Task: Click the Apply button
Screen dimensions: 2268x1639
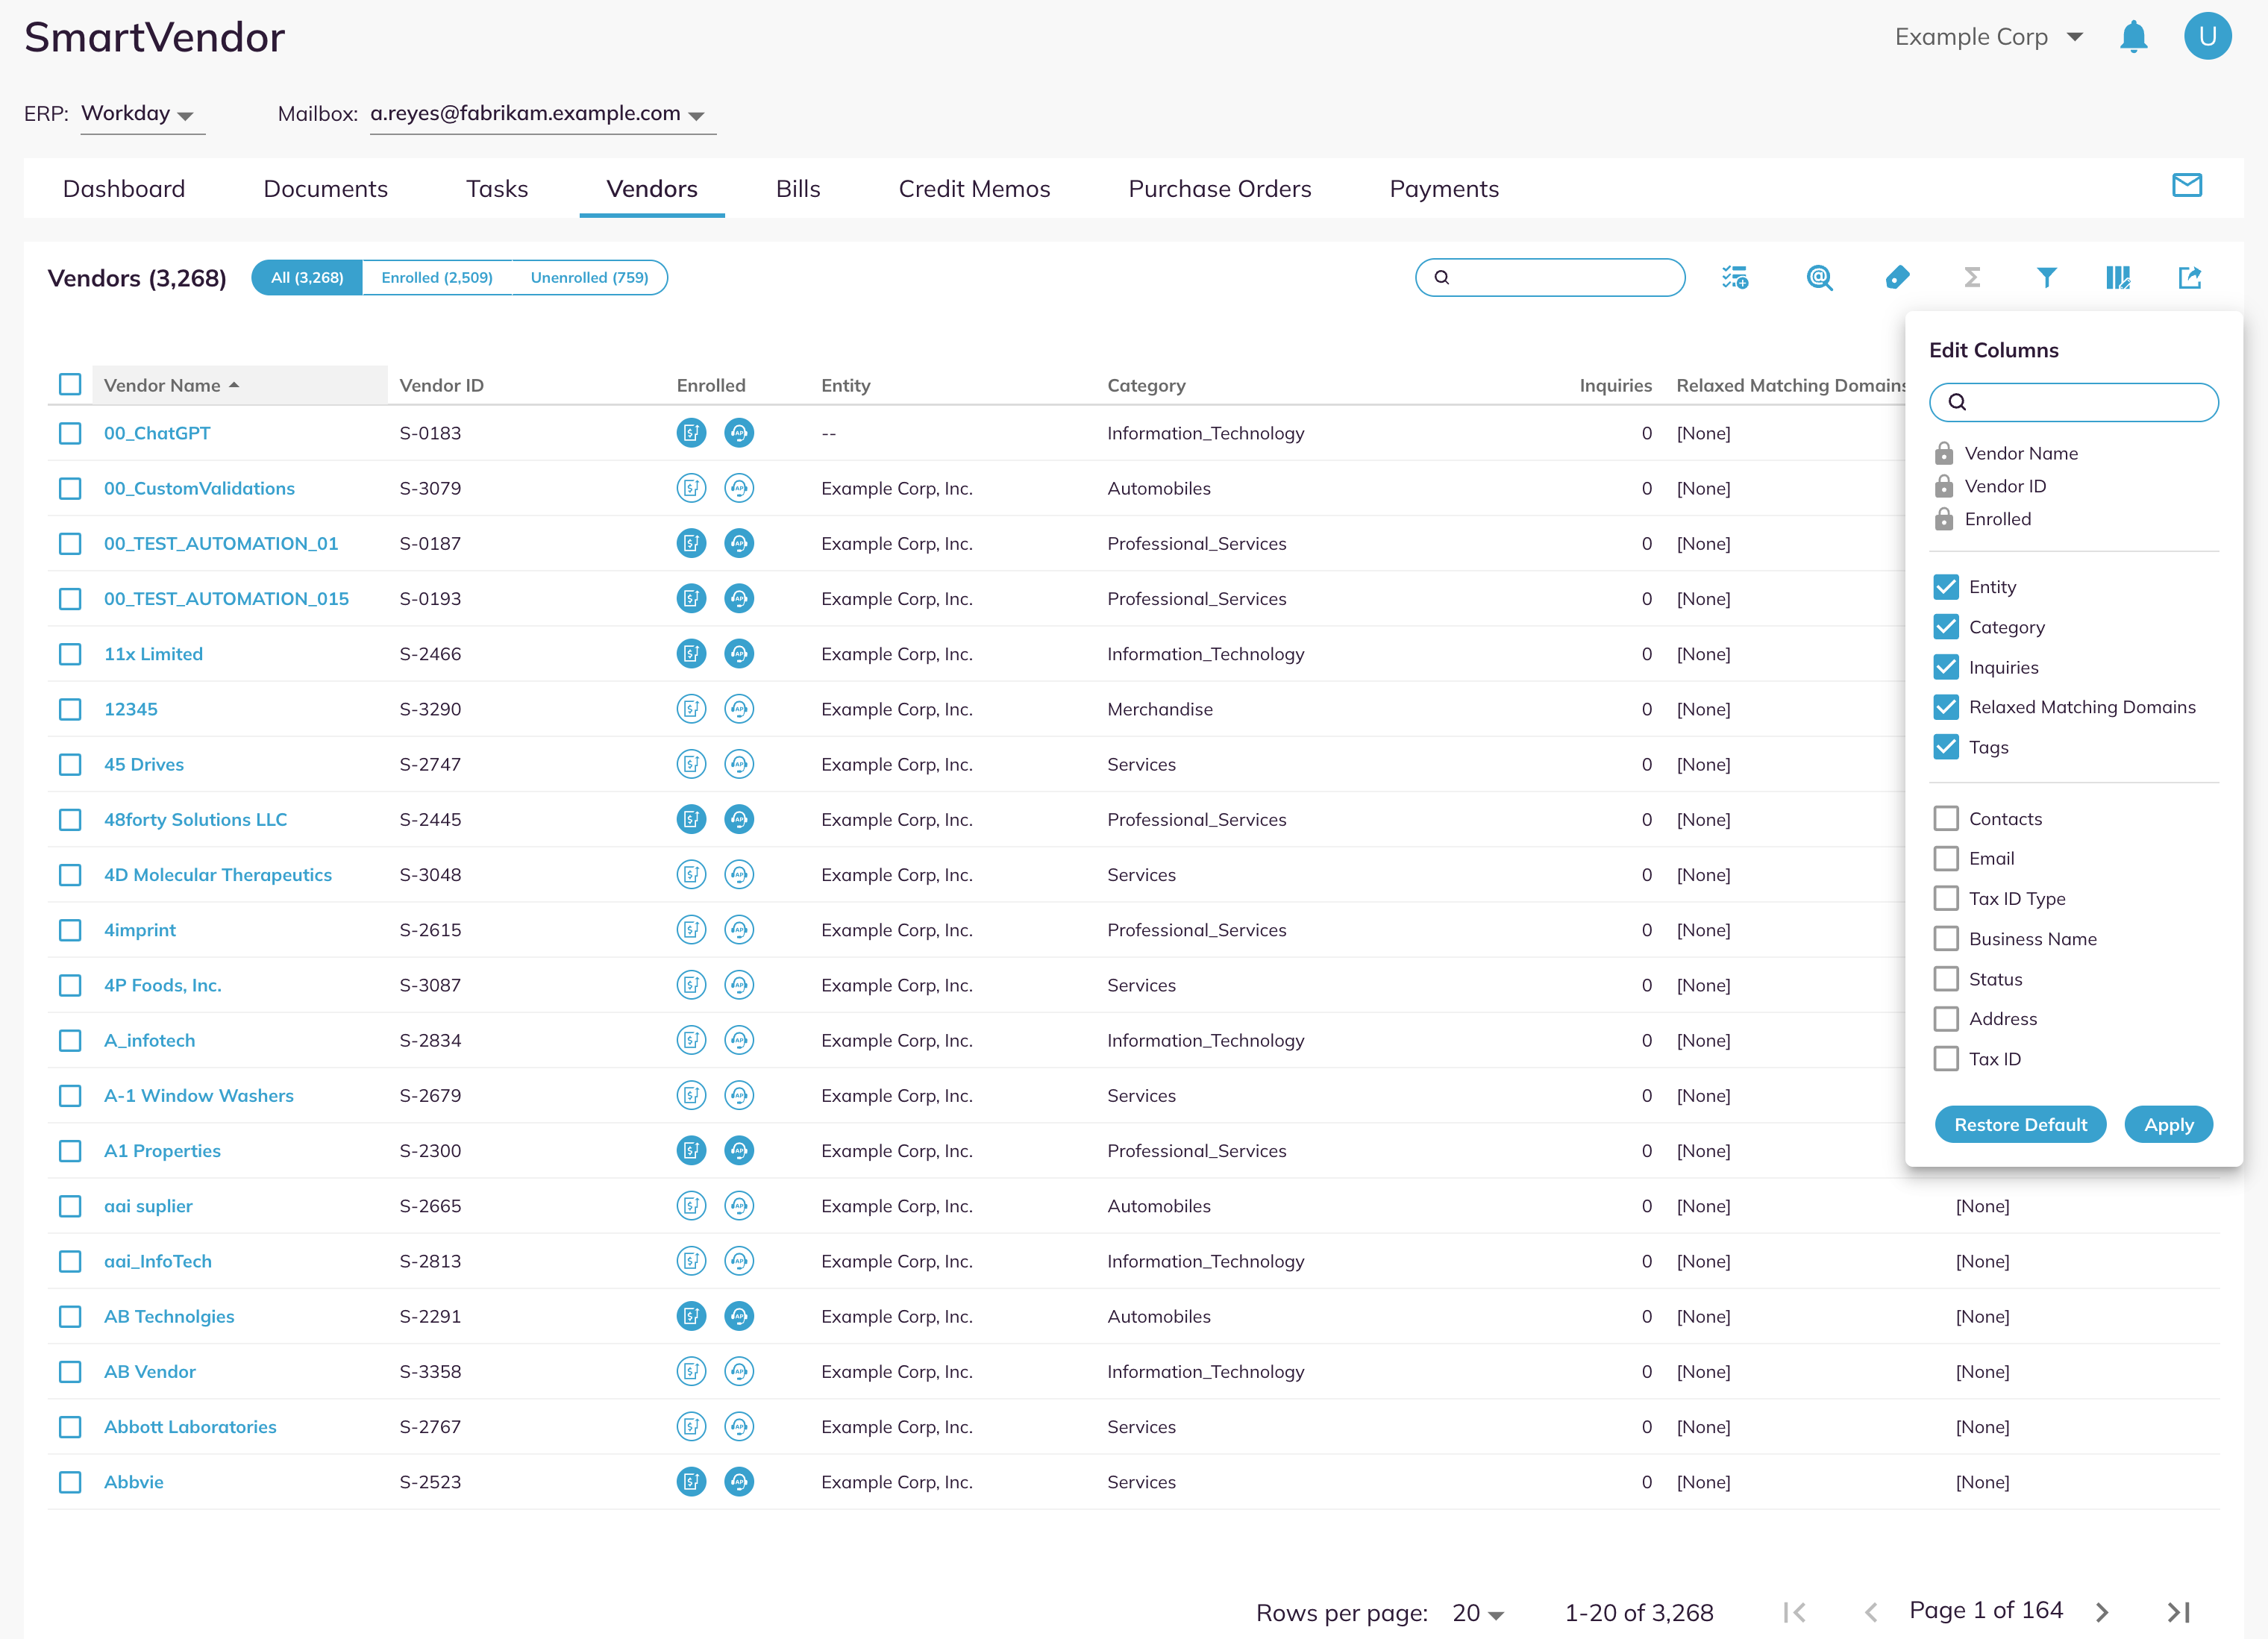Action: (2168, 1125)
